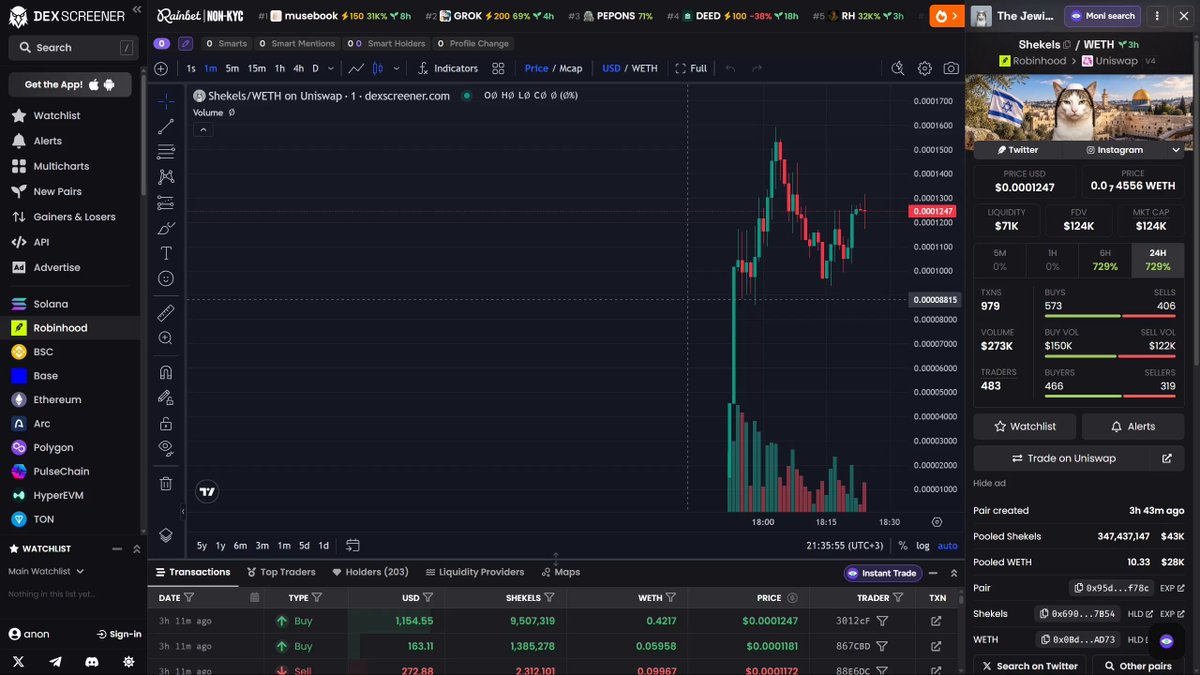Click the Instant Trade button
This screenshot has width=1200, height=675.
coord(881,573)
